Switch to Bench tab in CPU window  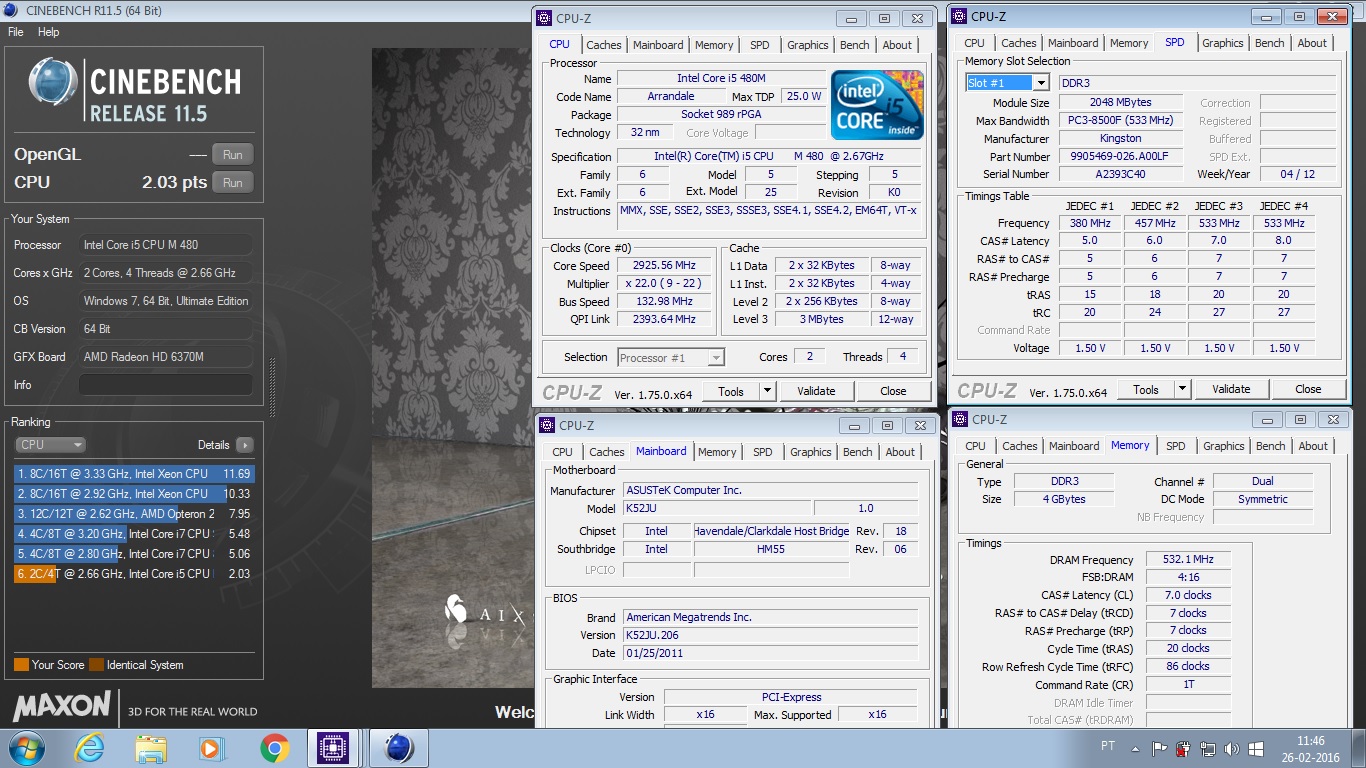854,45
